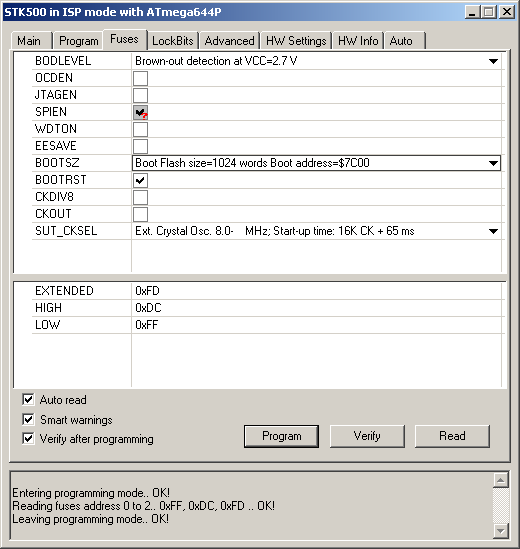Uncheck Verify after programming
Viewport: 520px width, 549px height.
point(28,438)
